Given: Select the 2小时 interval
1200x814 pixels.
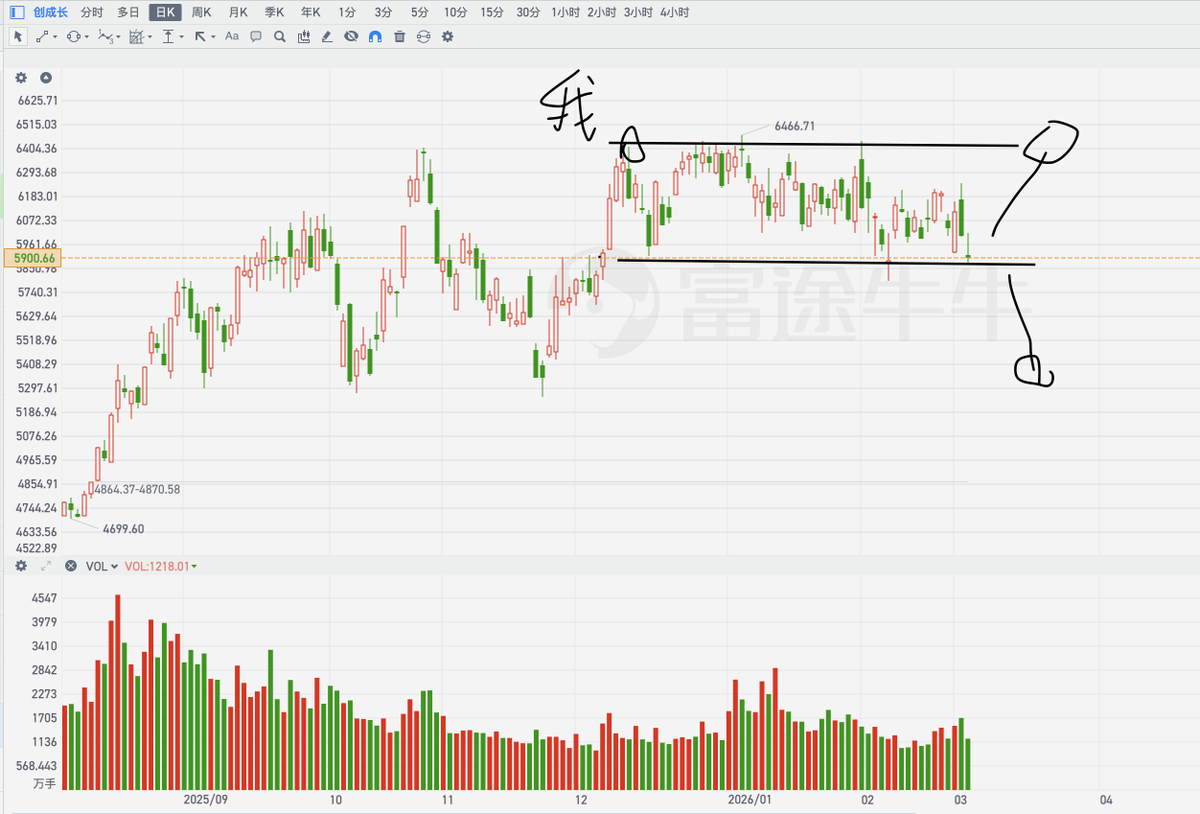Looking at the screenshot, I should coord(602,12).
